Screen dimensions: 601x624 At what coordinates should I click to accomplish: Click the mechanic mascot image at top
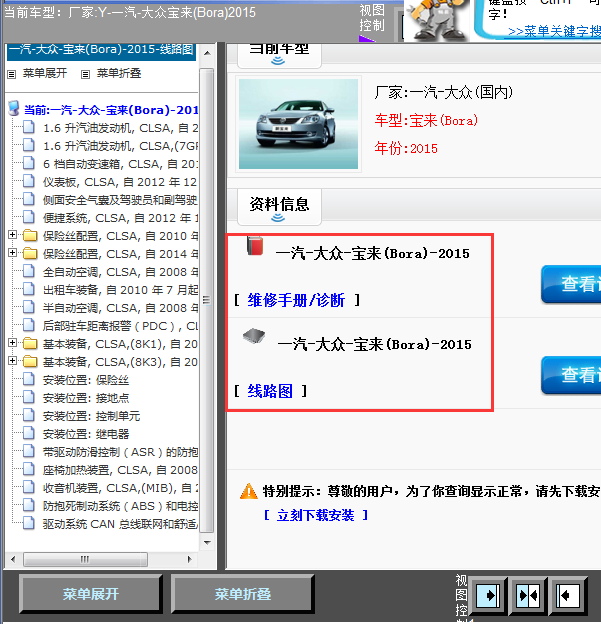pos(437,20)
